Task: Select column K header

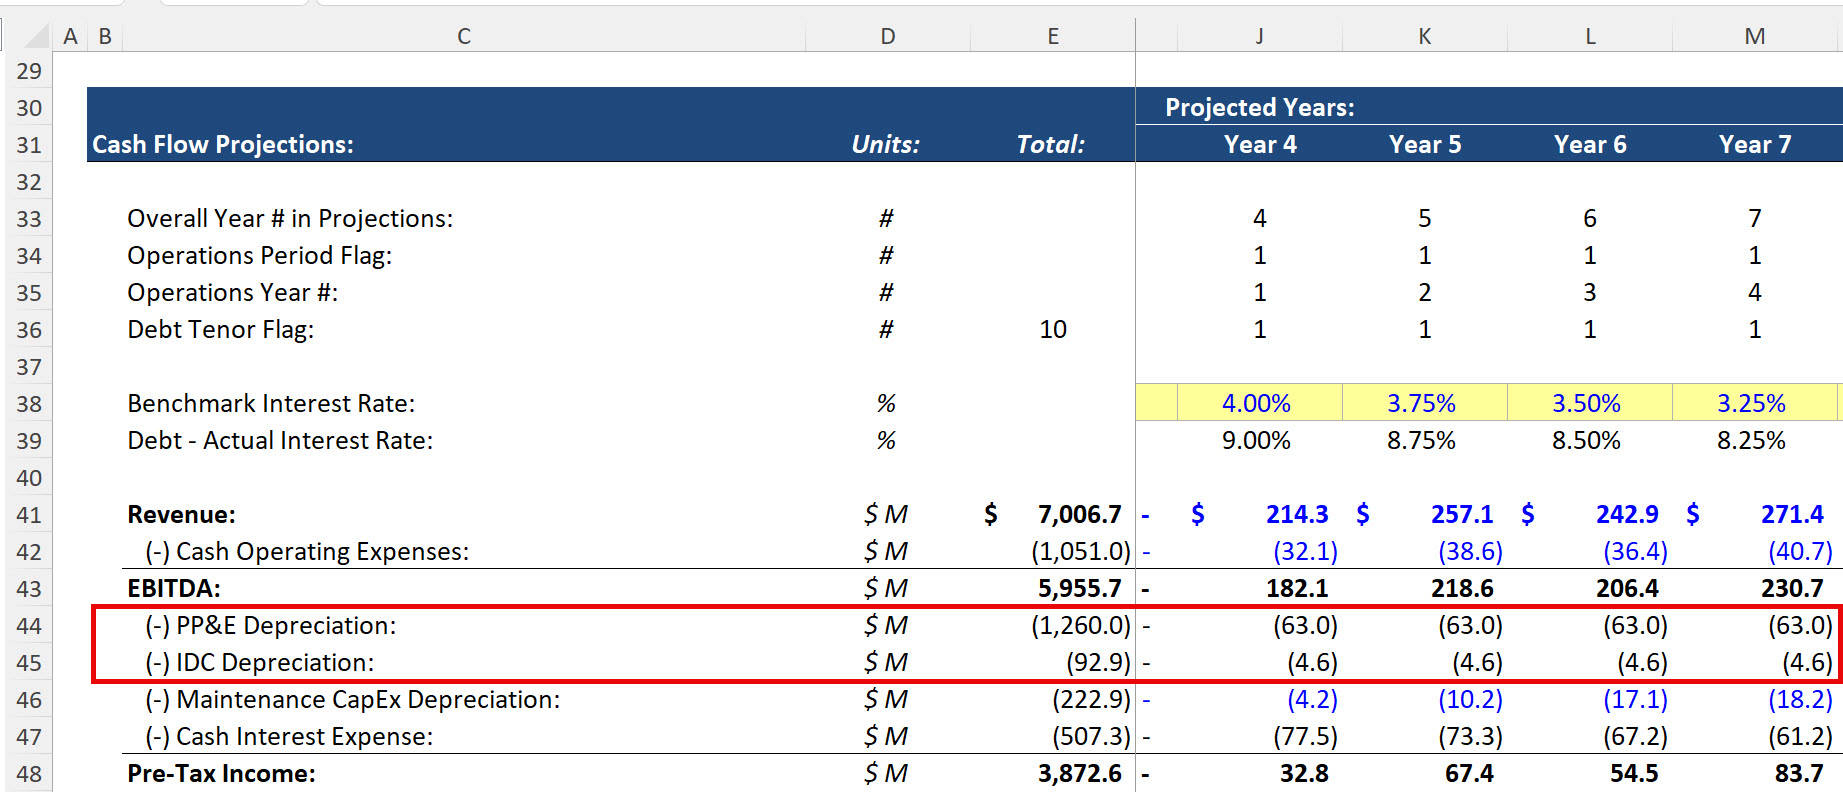Action: [1424, 36]
